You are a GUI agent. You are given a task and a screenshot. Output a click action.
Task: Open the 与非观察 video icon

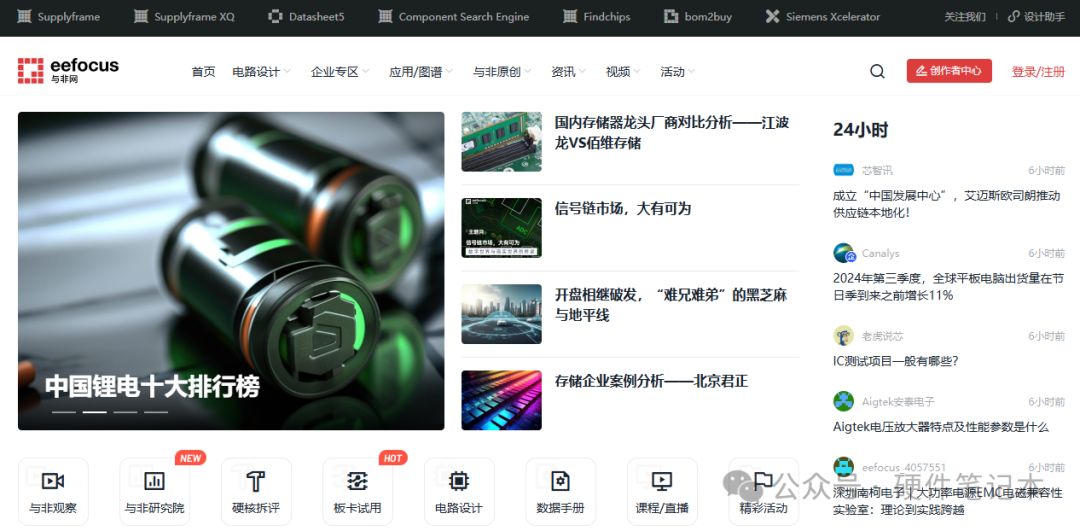click(x=53, y=481)
